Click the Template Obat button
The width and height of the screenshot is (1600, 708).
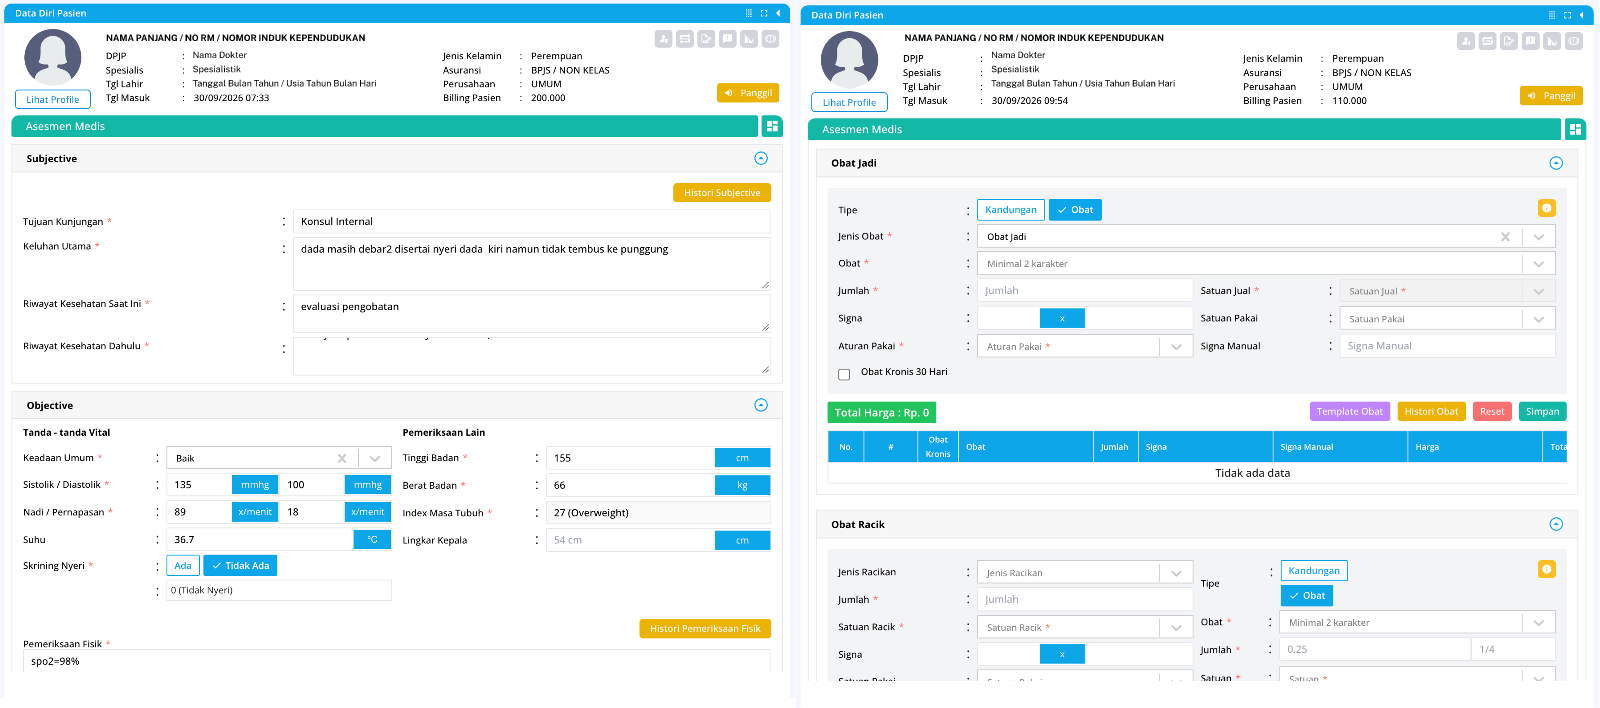pos(1350,411)
